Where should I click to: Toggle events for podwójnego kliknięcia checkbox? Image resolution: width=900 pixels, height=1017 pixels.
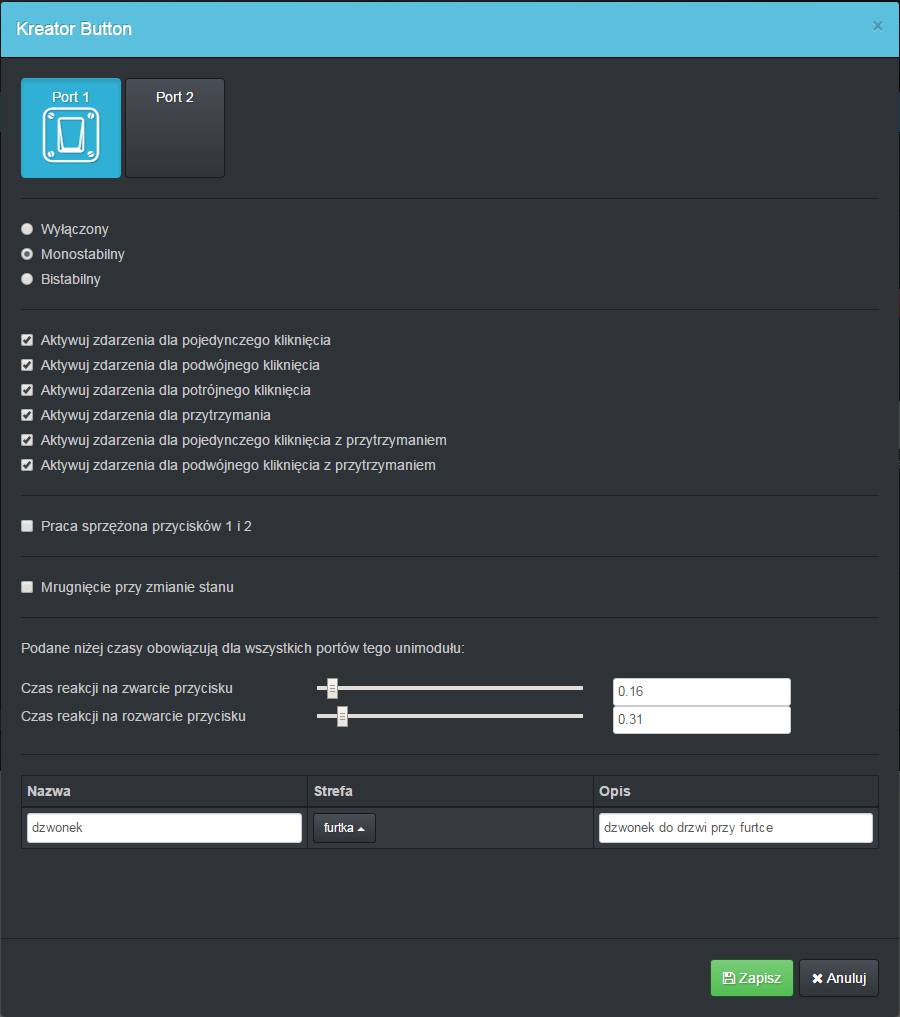coord(27,365)
